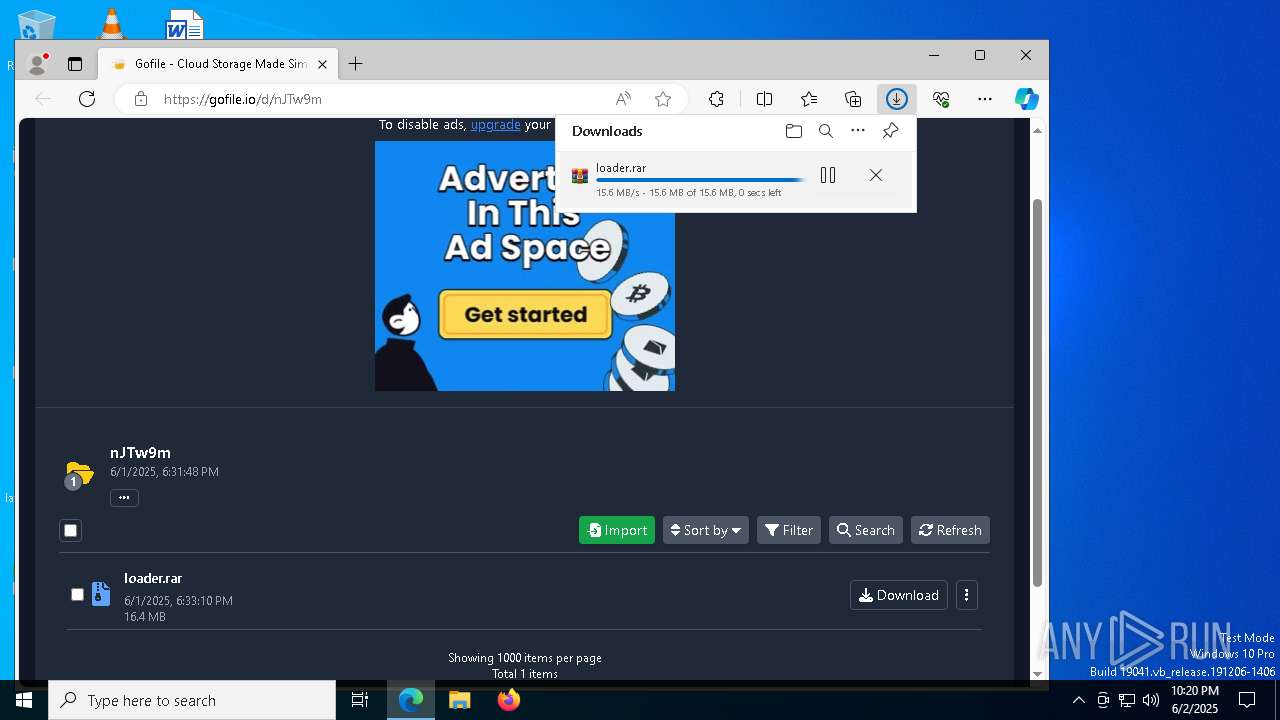Open Browser essentials heart icon
The height and width of the screenshot is (720, 1280).
click(941, 99)
